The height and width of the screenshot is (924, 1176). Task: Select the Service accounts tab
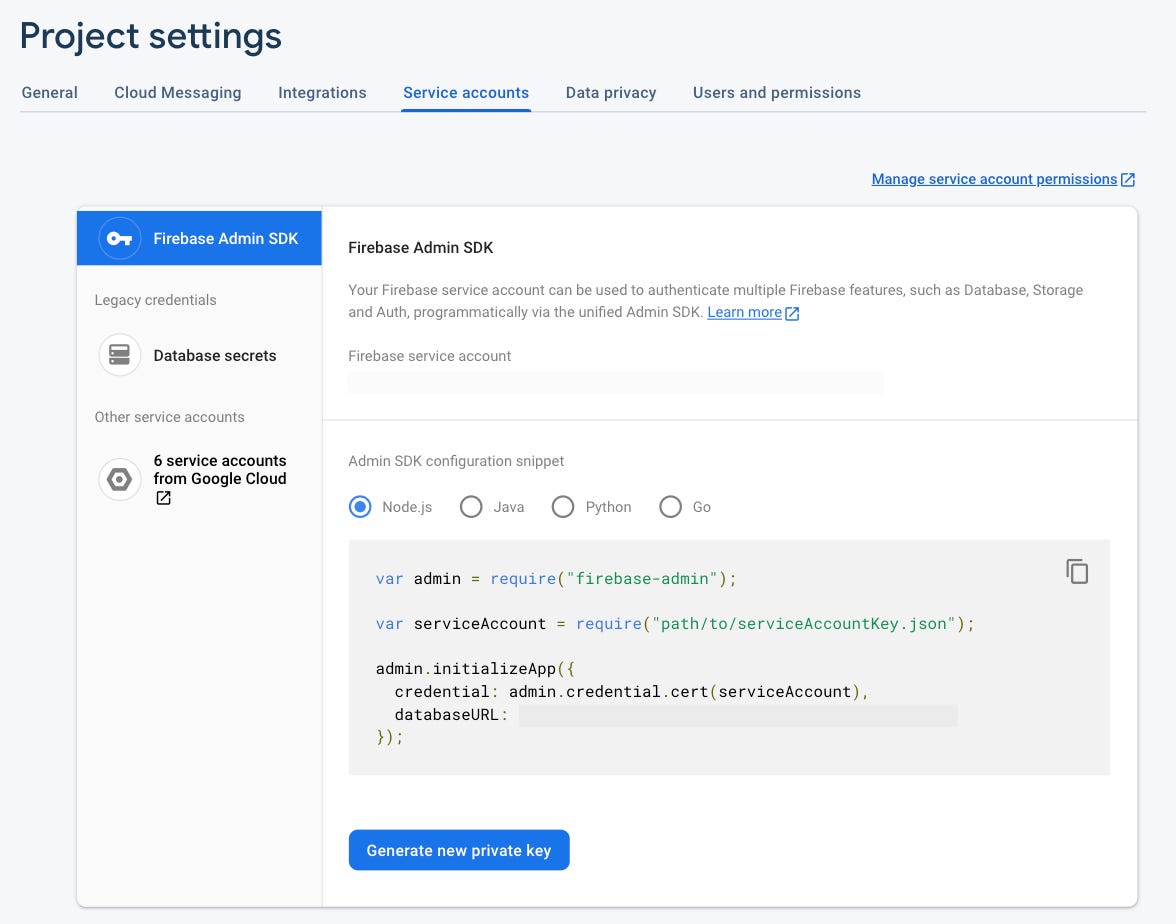coord(466,93)
